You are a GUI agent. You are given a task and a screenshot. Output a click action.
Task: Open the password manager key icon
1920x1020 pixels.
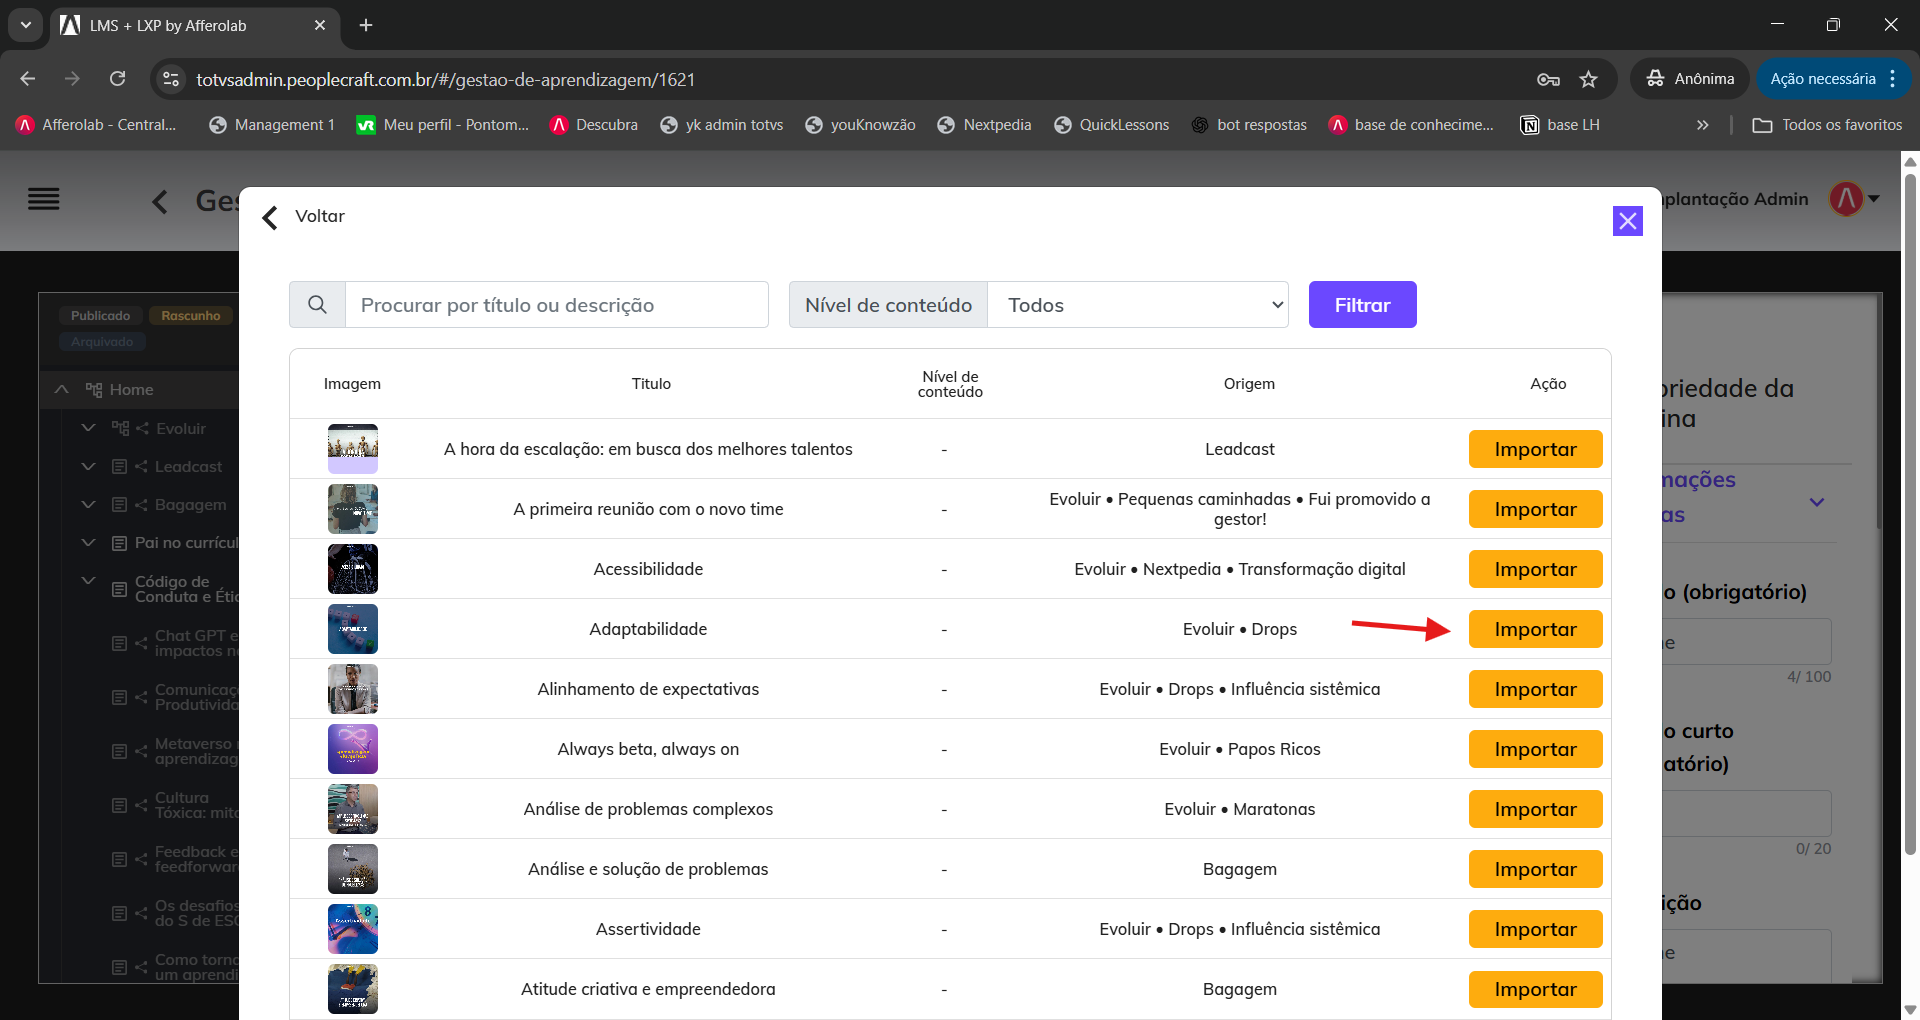[1547, 79]
